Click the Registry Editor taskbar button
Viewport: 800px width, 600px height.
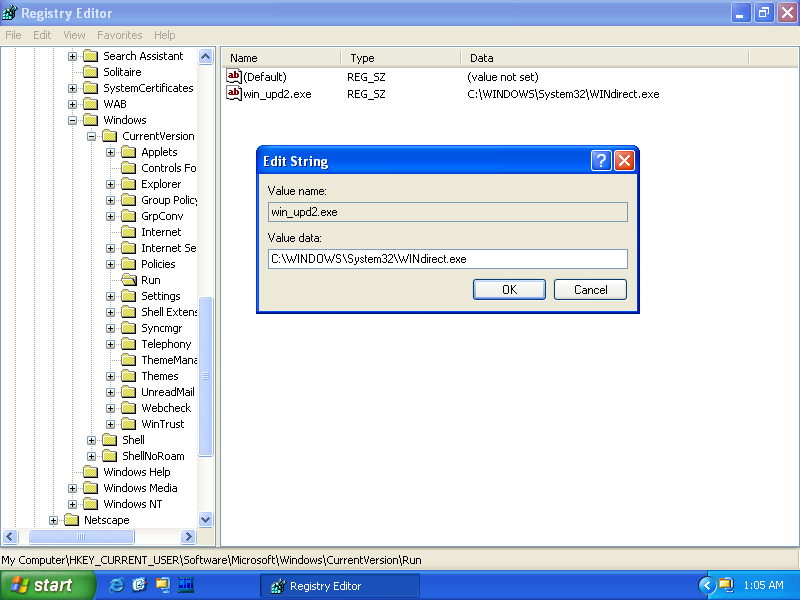pos(340,586)
